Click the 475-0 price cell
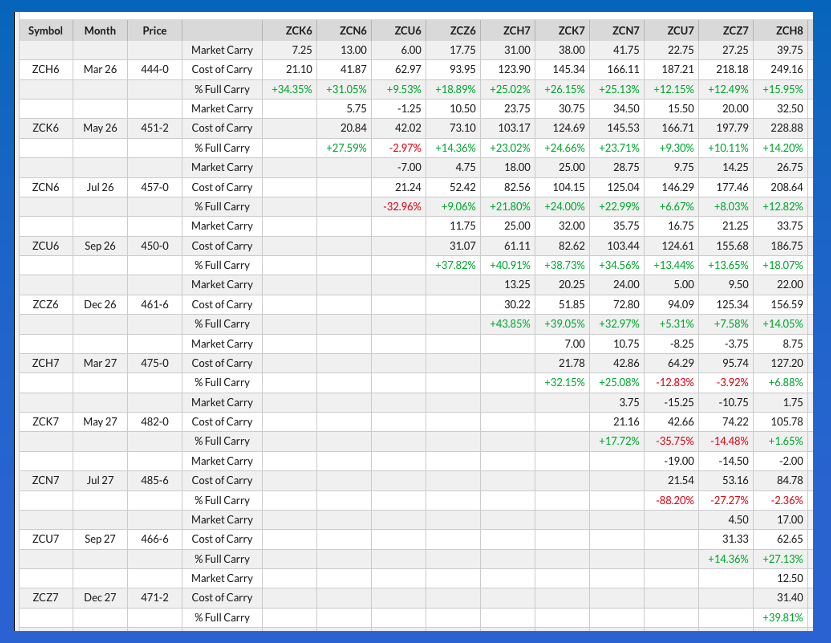831x643 pixels. pos(154,363)
